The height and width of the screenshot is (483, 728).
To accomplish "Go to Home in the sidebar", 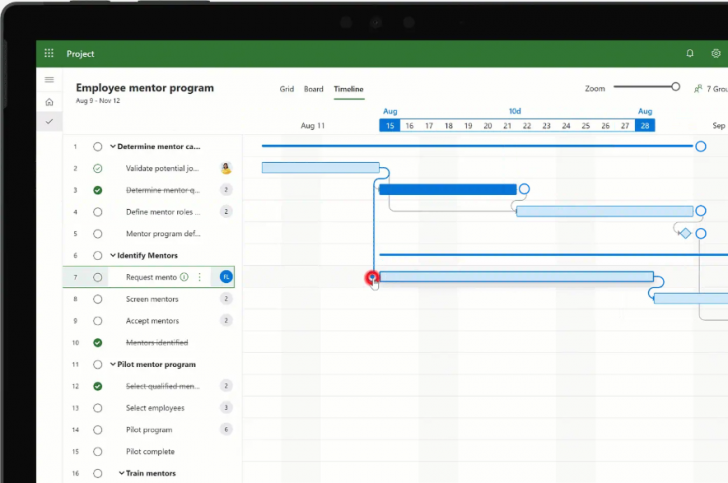I will (49, 102).
